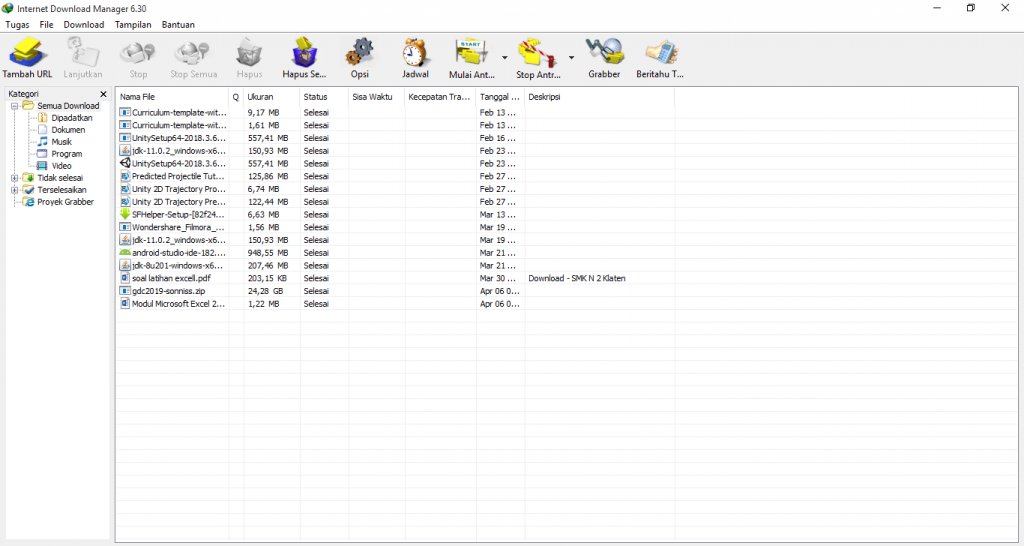1024x546 pixels.
Task: Sort by Kecepatan Transfer column header
Action: tap(440, 97)
